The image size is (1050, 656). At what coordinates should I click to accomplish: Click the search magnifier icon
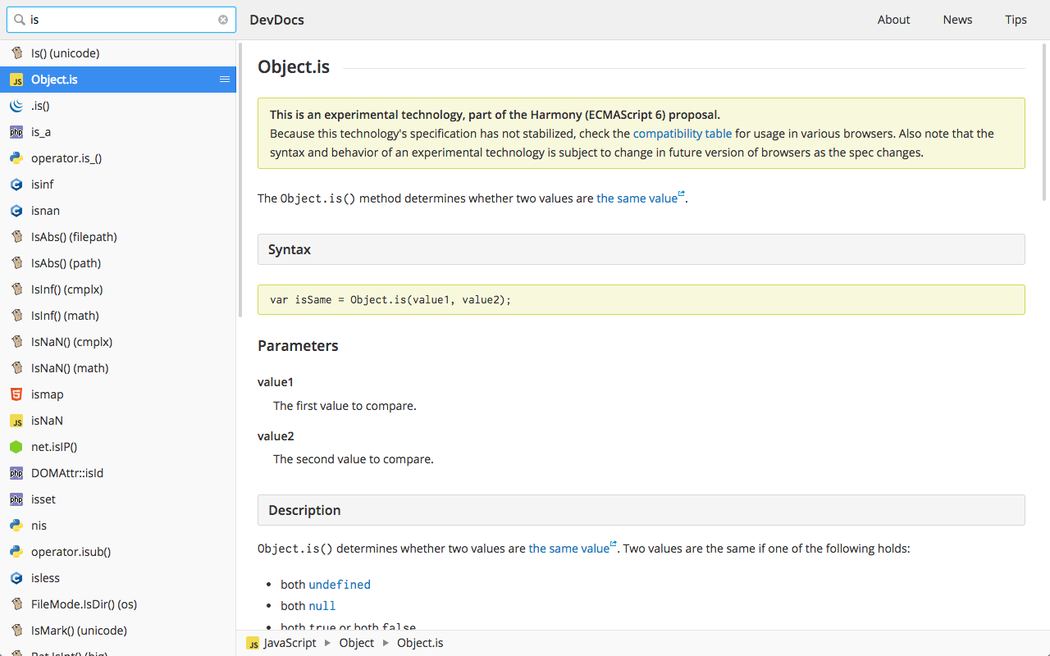[19, 19]
